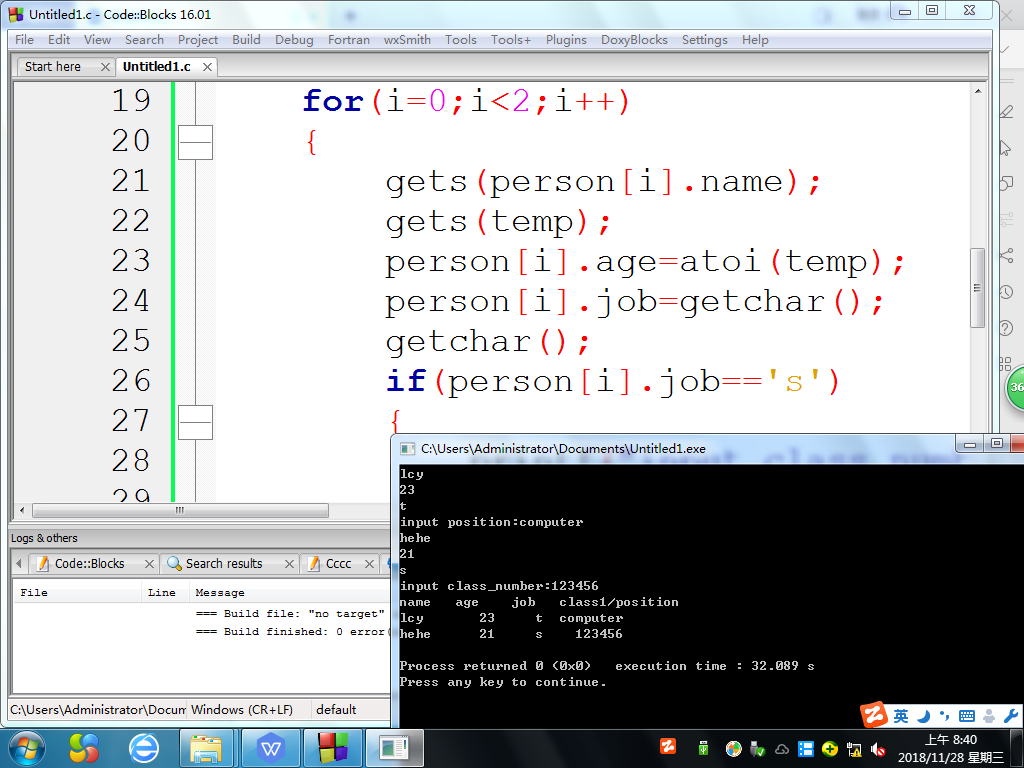Screen dimensions: 1024x768
Task: Click the muted volume tray icon
Action: click(878, 748)
